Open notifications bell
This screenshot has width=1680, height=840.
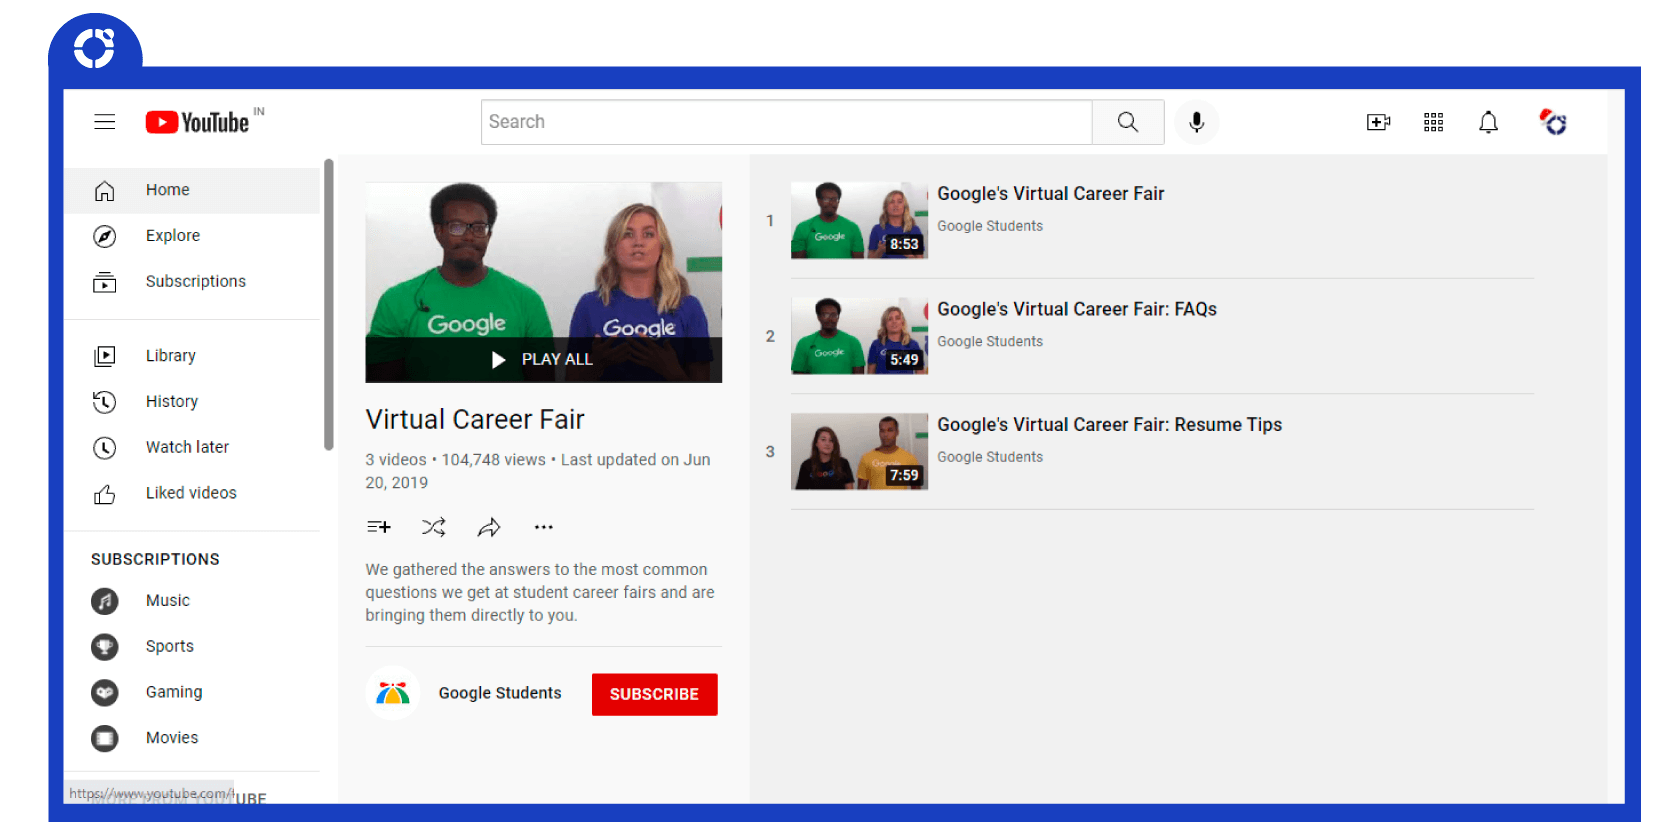[x=1488, y=122]
